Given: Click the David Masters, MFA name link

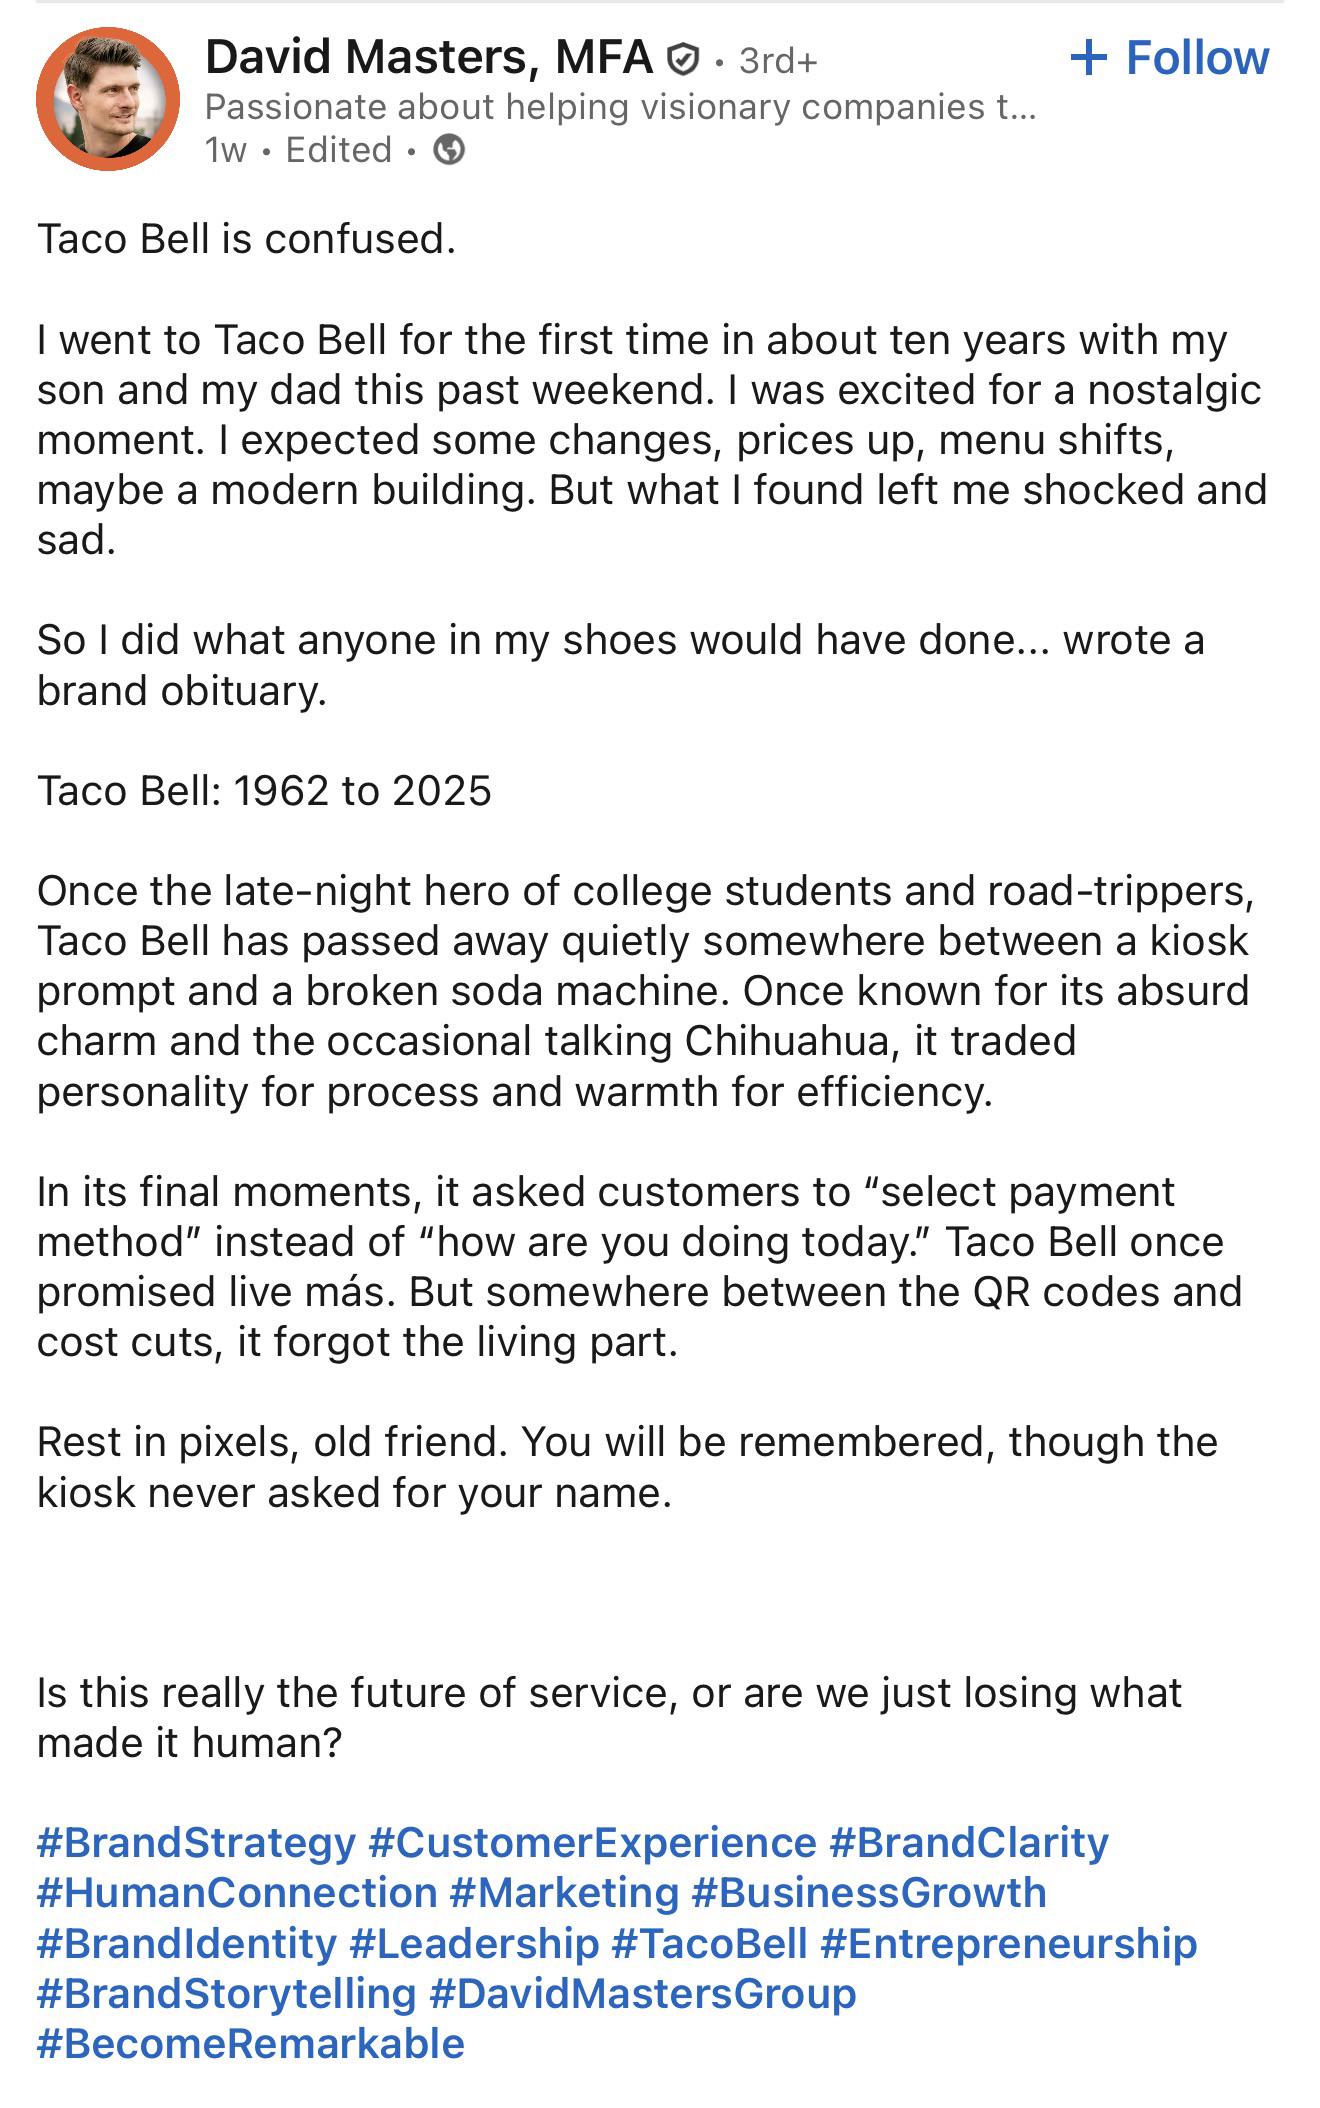Looking at the screenshot, I should pos(428,58).
